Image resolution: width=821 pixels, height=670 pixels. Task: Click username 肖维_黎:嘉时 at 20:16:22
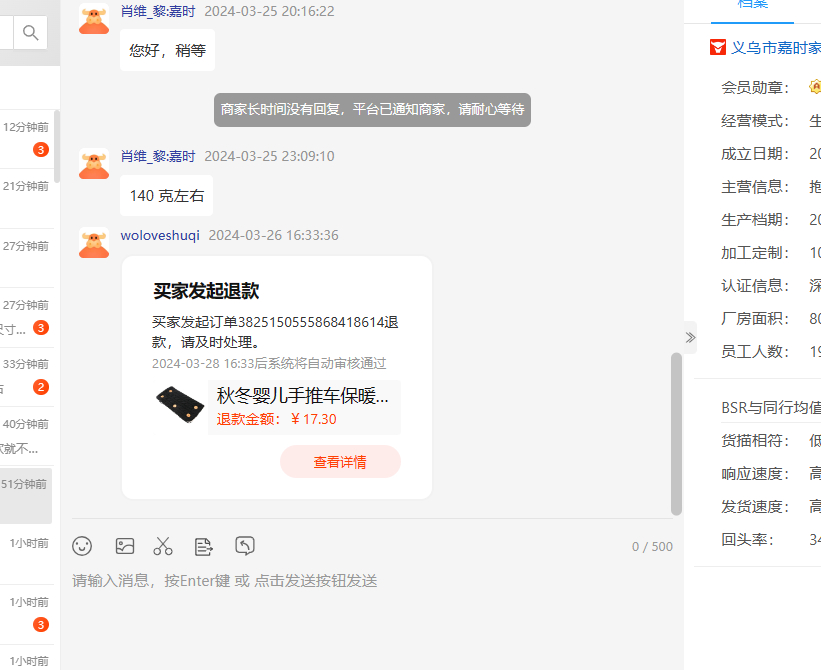point(158,11)
